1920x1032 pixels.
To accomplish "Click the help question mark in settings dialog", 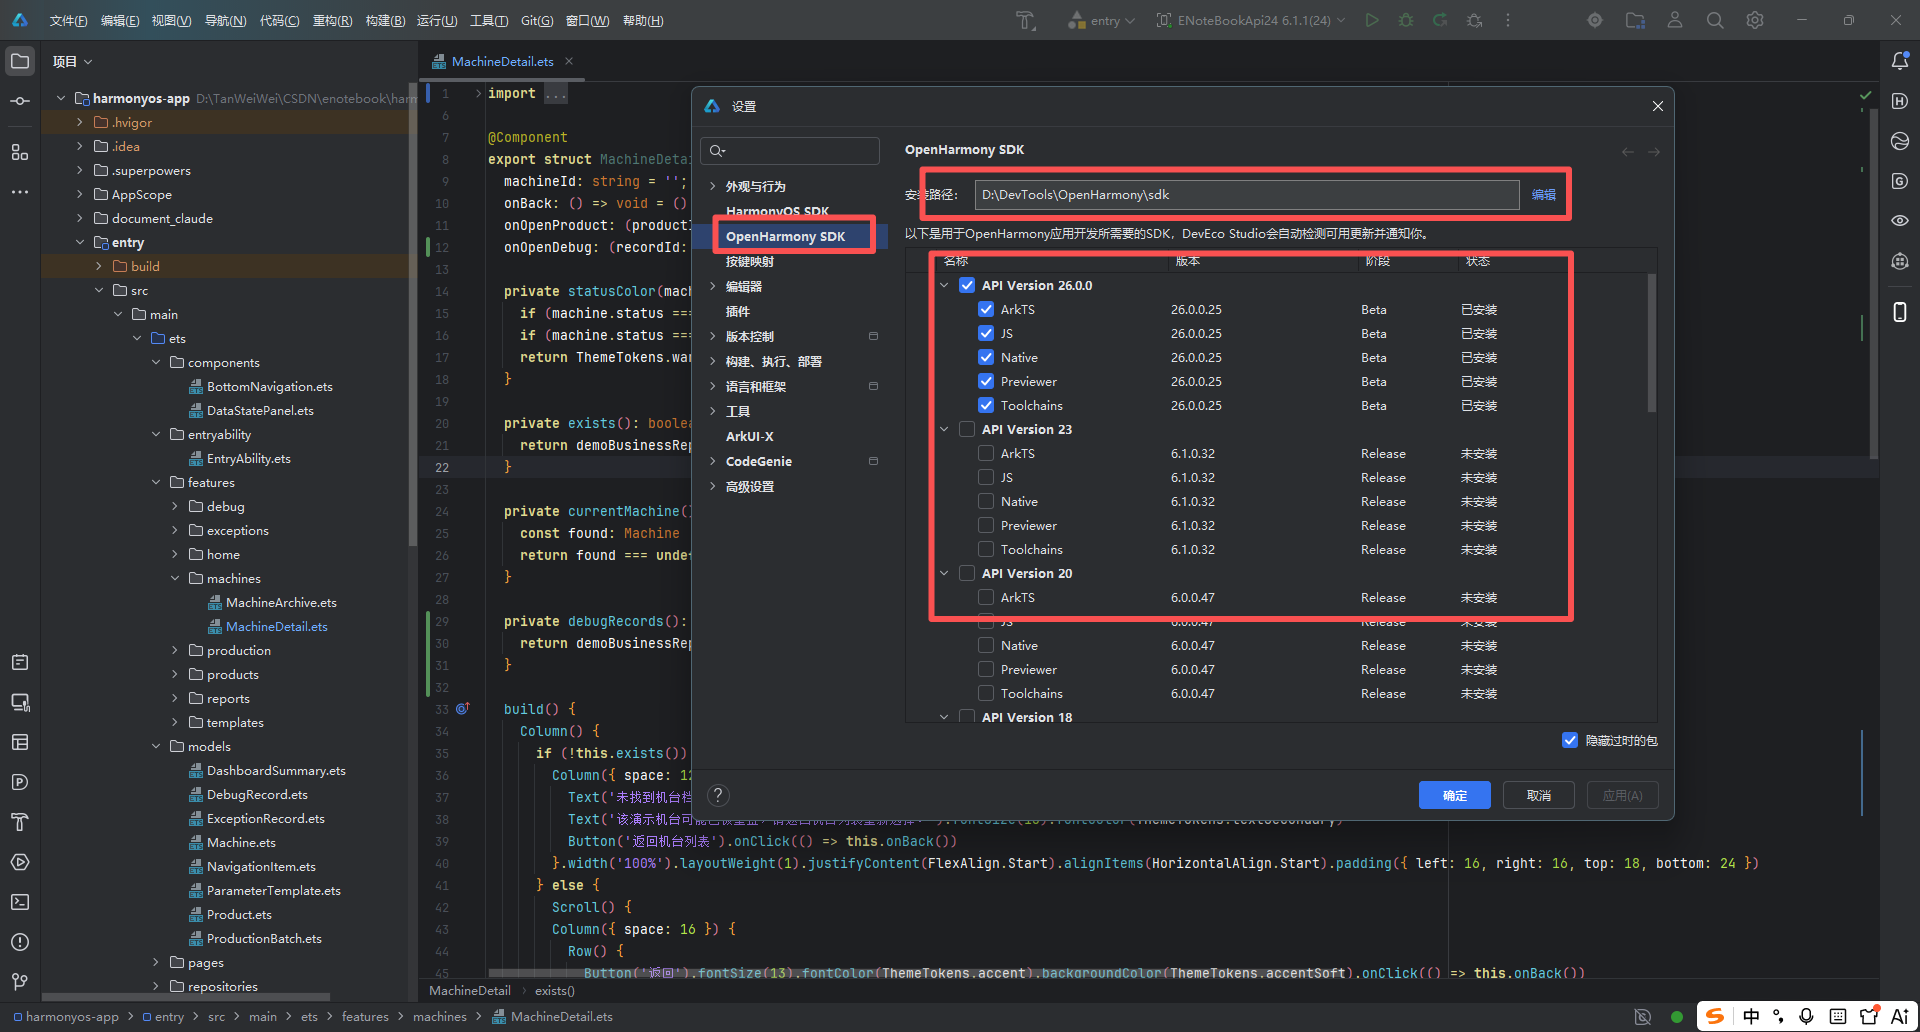I will (x=718, y=795).
